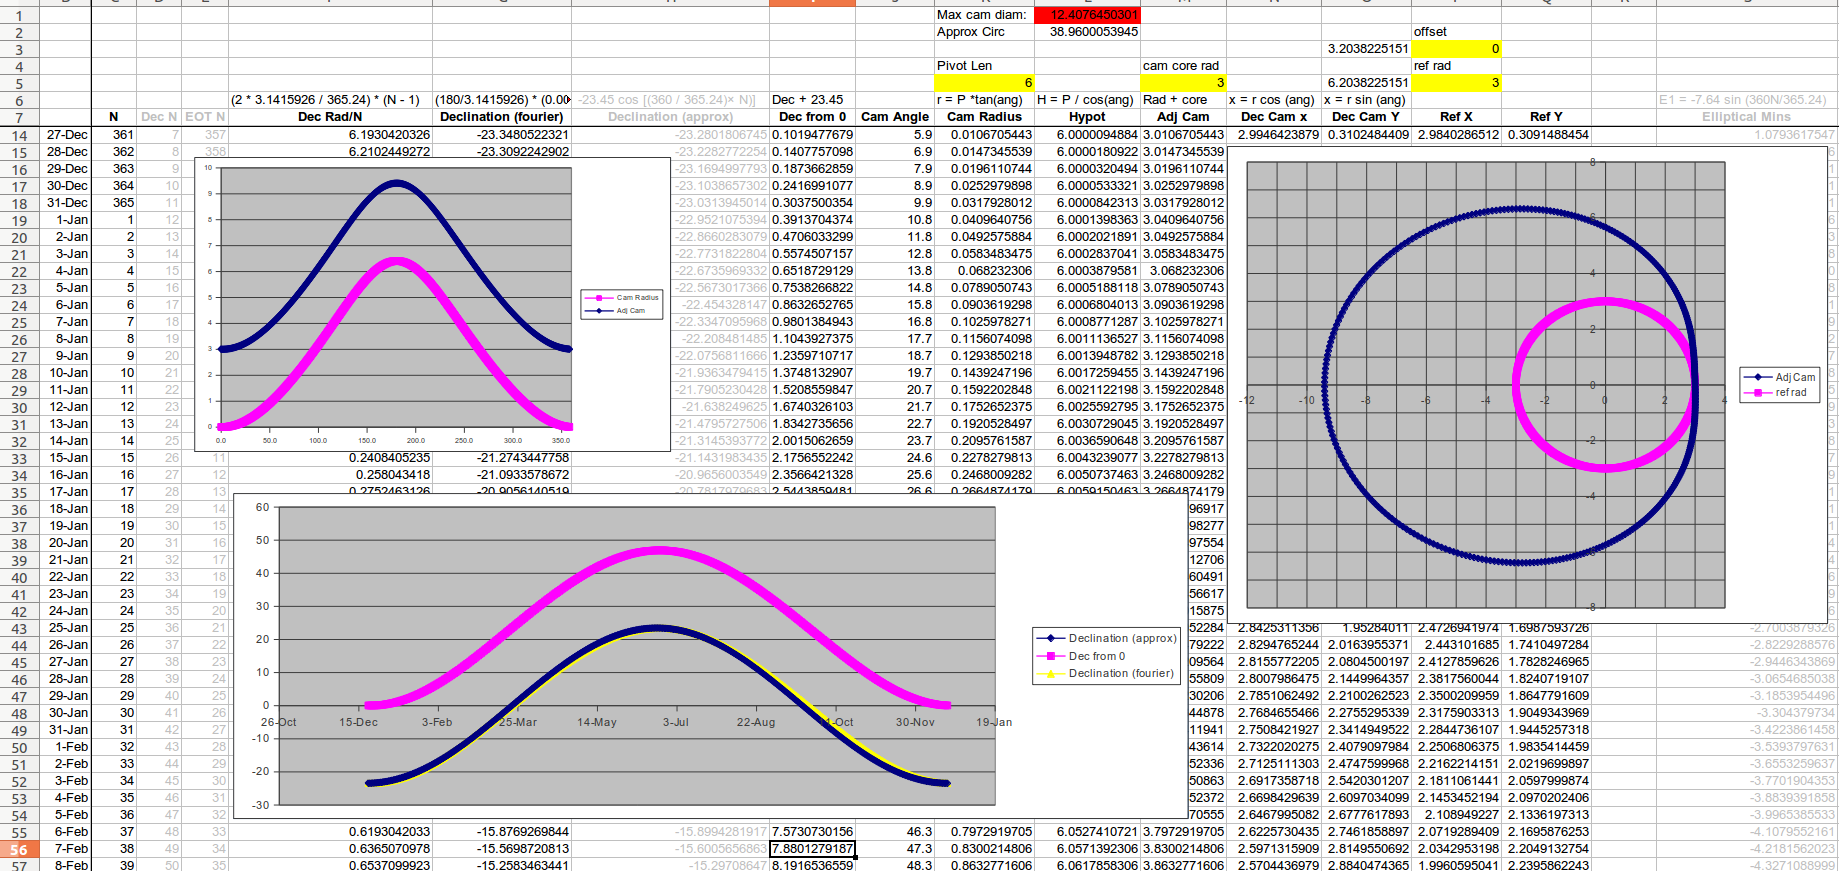Screen dimensions: 1839x871
Task: Select the yellow ref rad value cell
Action: click(x=1456, y=83)
